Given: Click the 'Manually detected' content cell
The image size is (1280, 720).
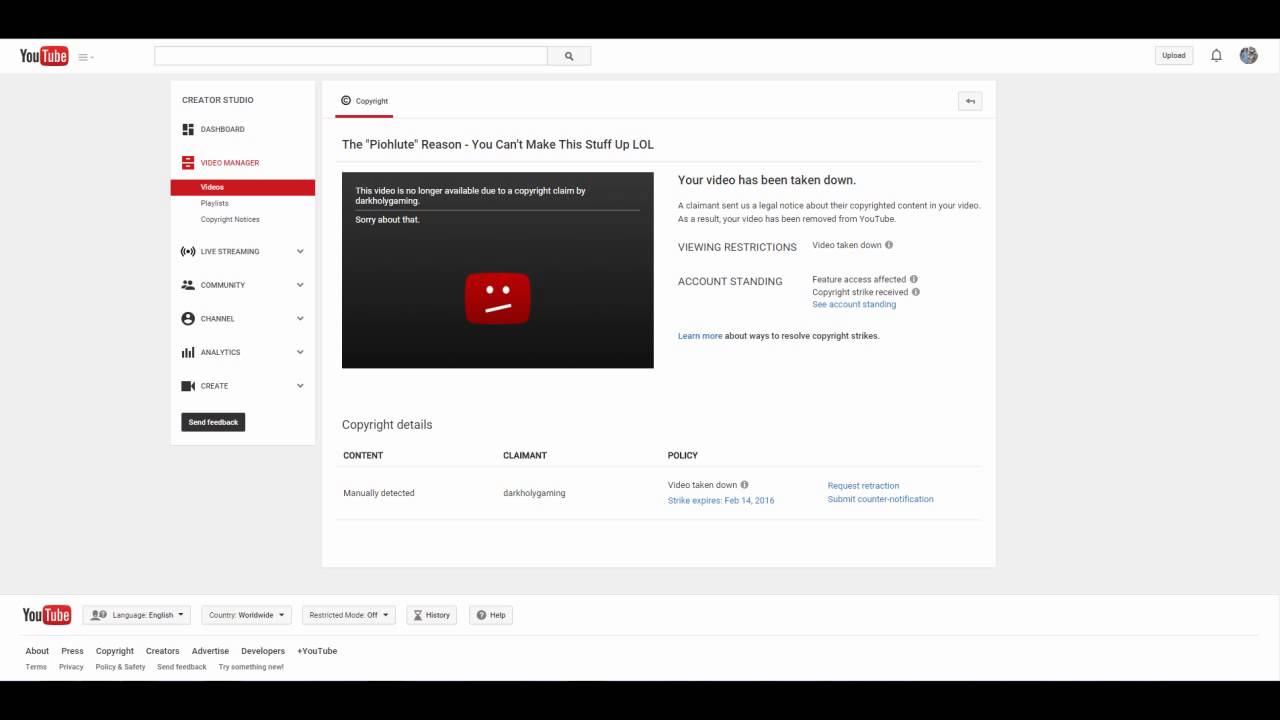Looking at the screenshot, I should [x=379, y=493].
